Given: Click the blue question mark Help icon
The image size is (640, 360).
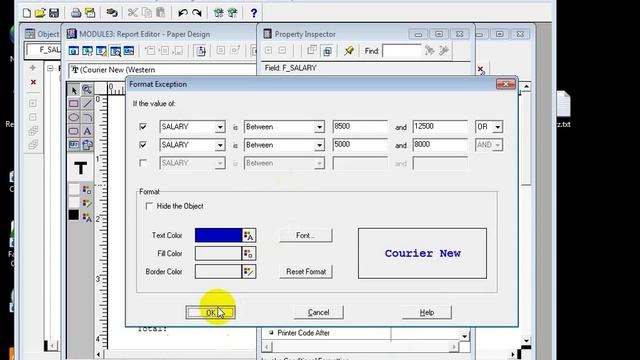Looking at the screenshot, I should pos(254,13).
